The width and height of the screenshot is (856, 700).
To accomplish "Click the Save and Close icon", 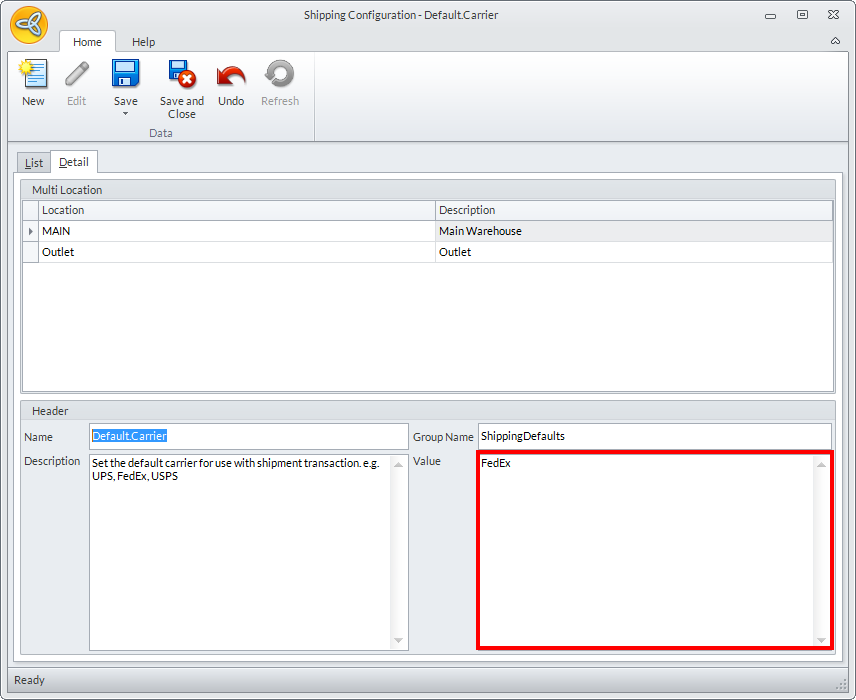I will [x=182, y=74].
